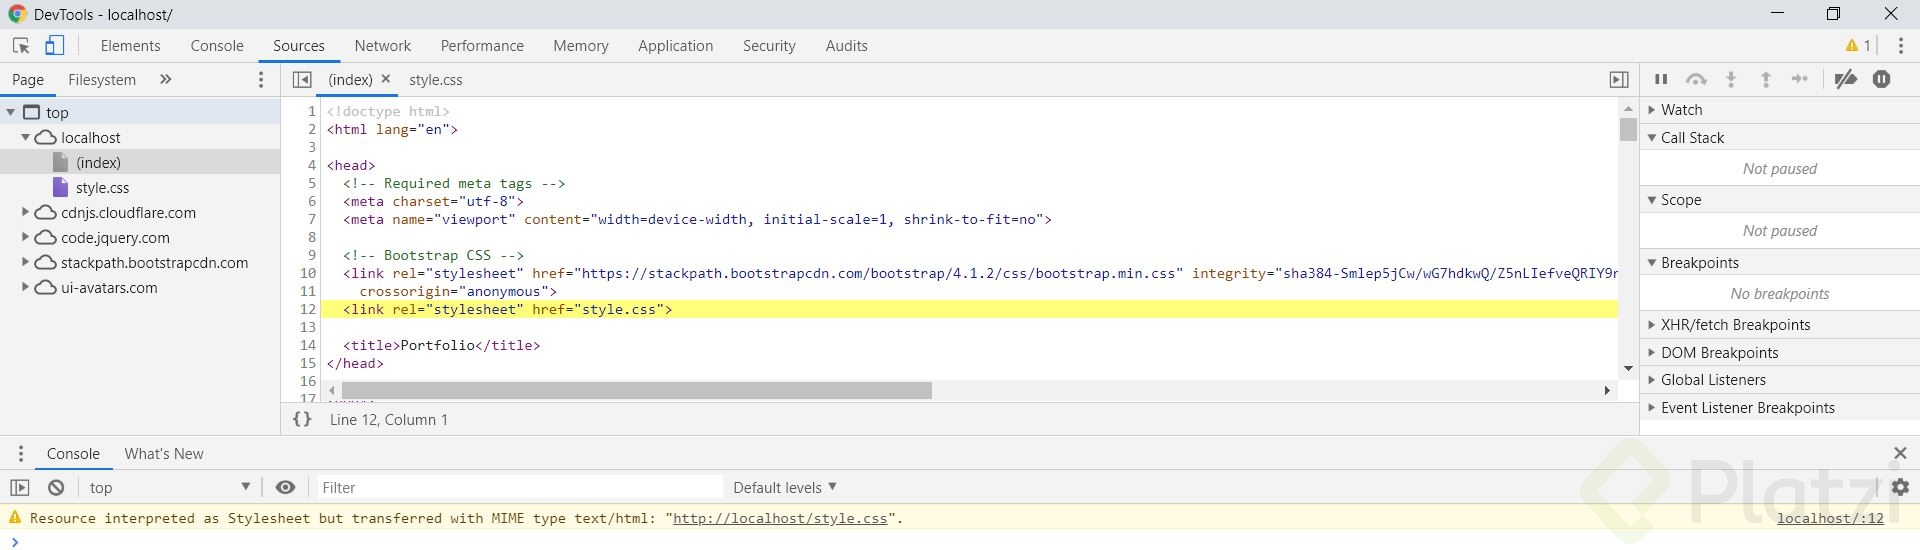The height and width of the screenshot is (550, 1920).
Task: Click the pretty print braces icon
Action: tap(302, 420)
